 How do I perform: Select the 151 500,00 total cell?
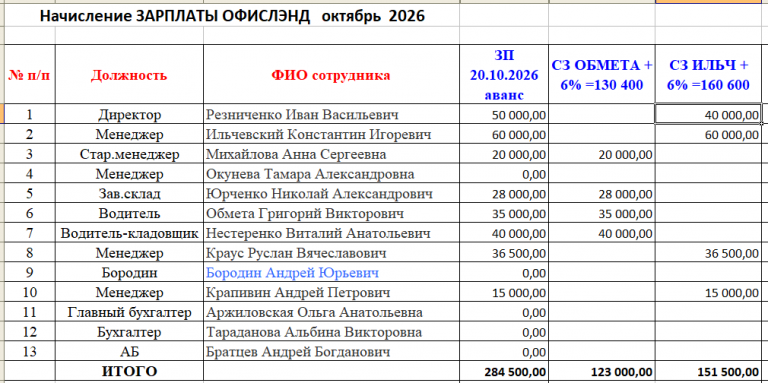pyautogui.click(x=708, y=372)
